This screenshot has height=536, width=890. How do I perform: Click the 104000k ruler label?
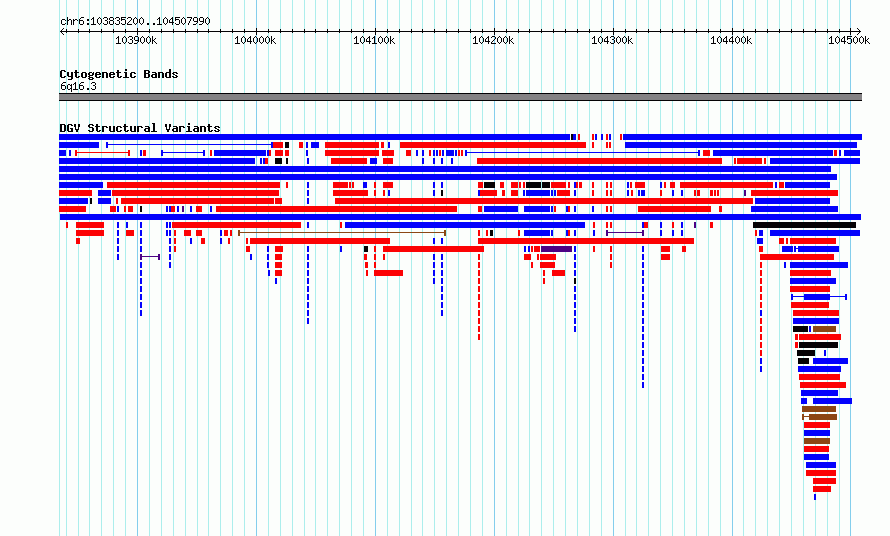[255, 40]
